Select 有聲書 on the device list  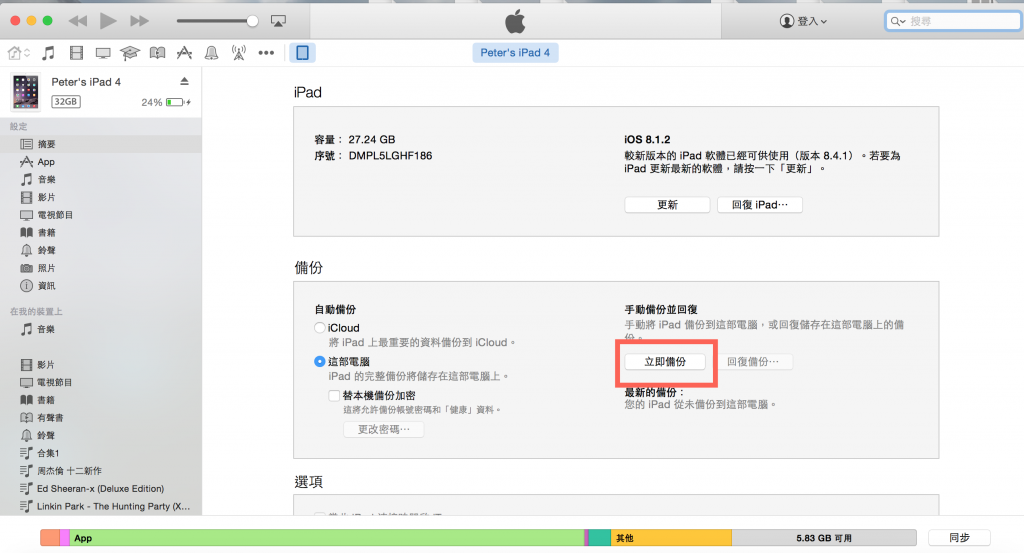pos(101,417)
